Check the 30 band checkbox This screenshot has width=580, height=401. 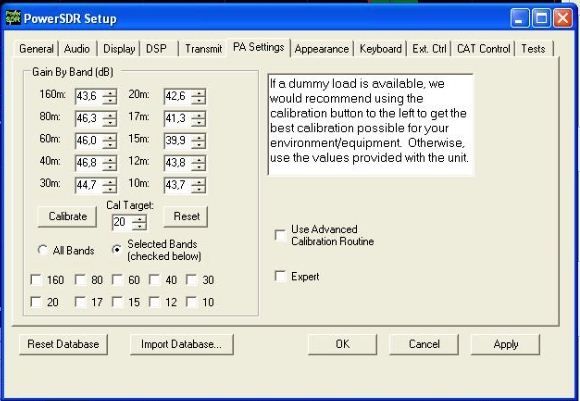[x=191, y=280]
